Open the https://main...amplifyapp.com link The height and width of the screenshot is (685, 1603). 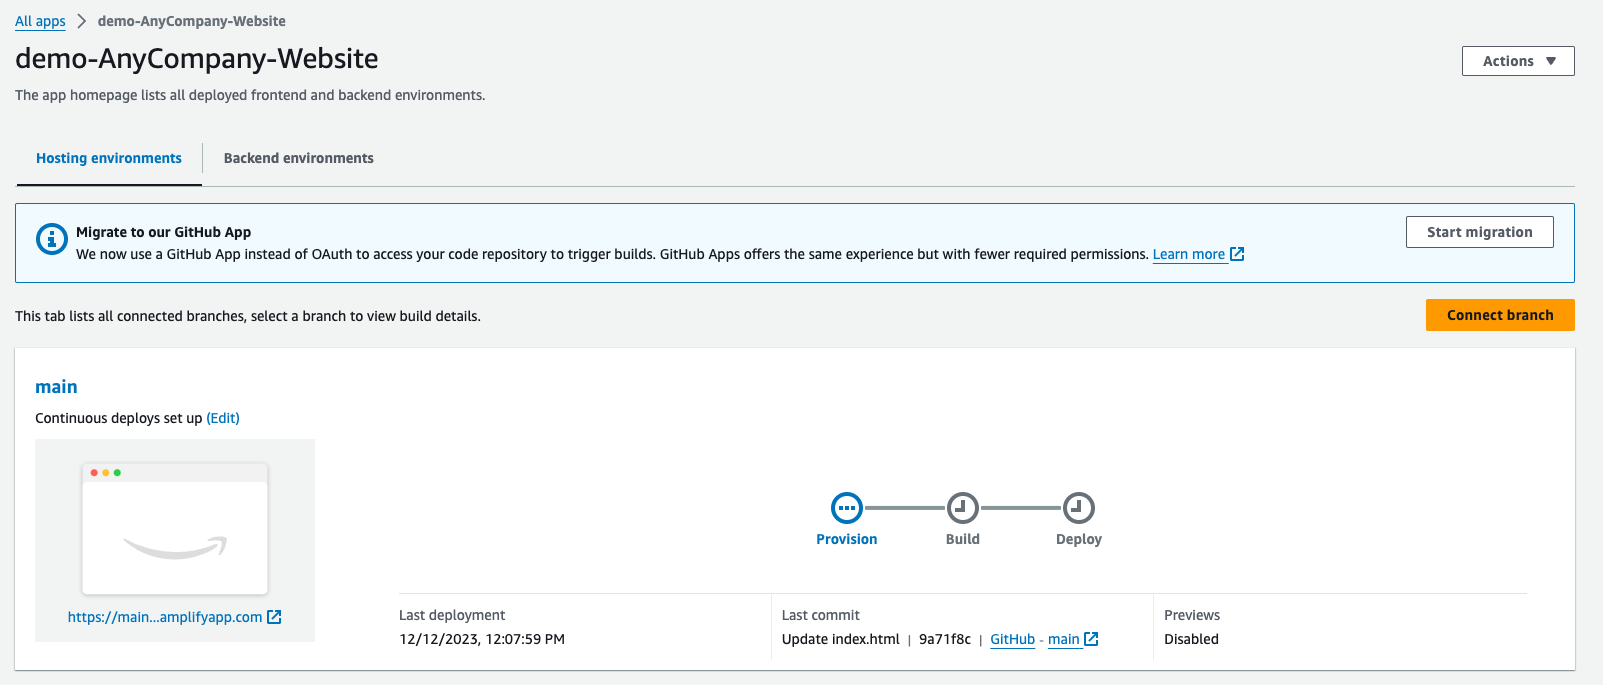[165, 617]
